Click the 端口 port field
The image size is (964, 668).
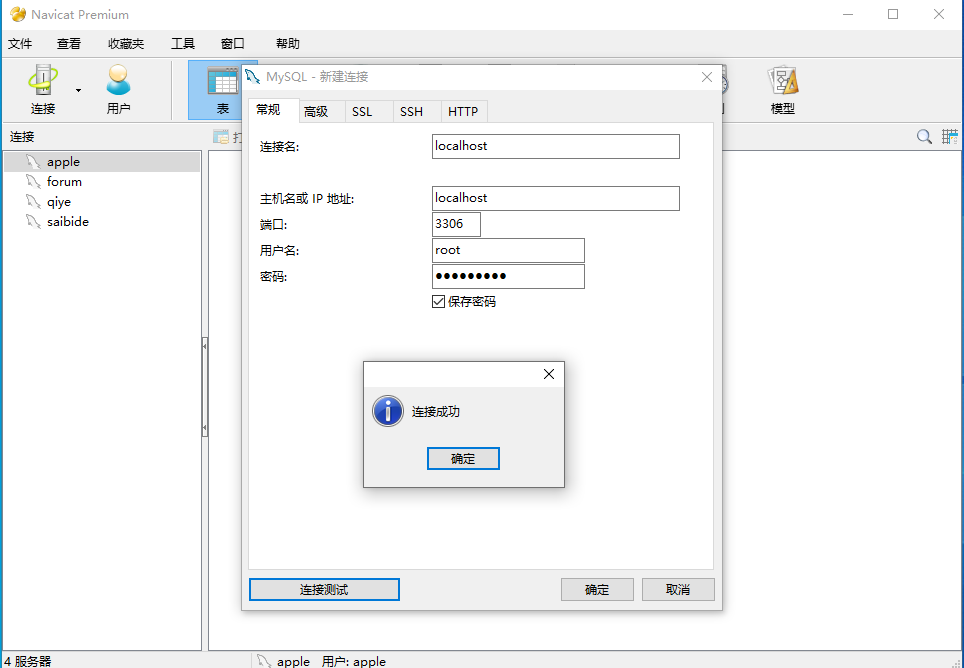pos(456,224)
